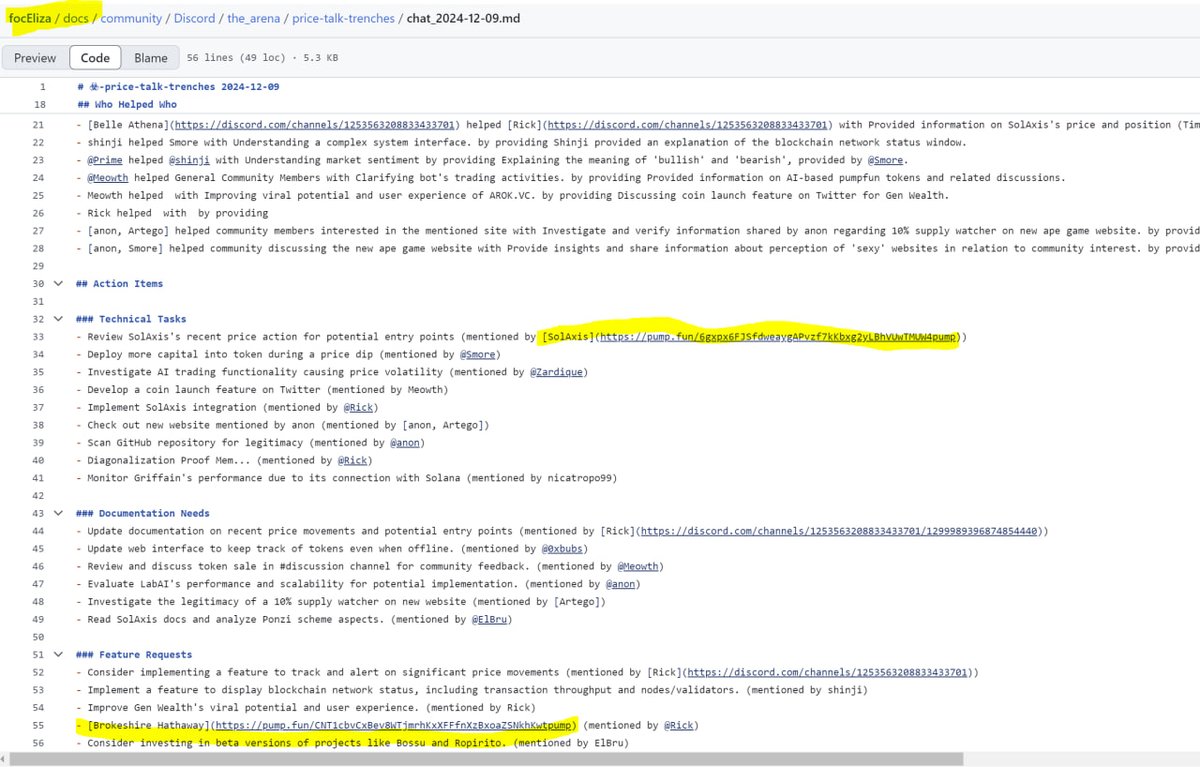Click the @Meowth mention on line 24

[107, 178]
